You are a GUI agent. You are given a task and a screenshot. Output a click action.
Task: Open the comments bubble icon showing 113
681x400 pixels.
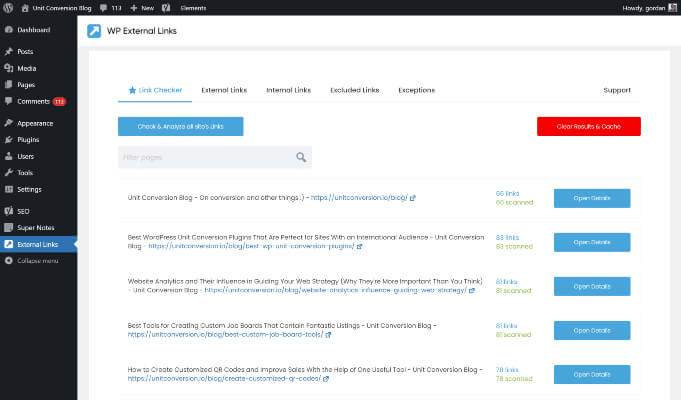[x=103, y=8]
